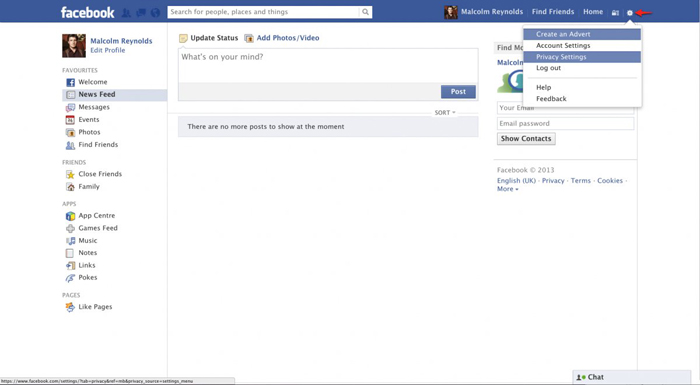Choose Privacy Settings in dropdown menu
This screenshot has width=700, height=385.
coord(582,57)
